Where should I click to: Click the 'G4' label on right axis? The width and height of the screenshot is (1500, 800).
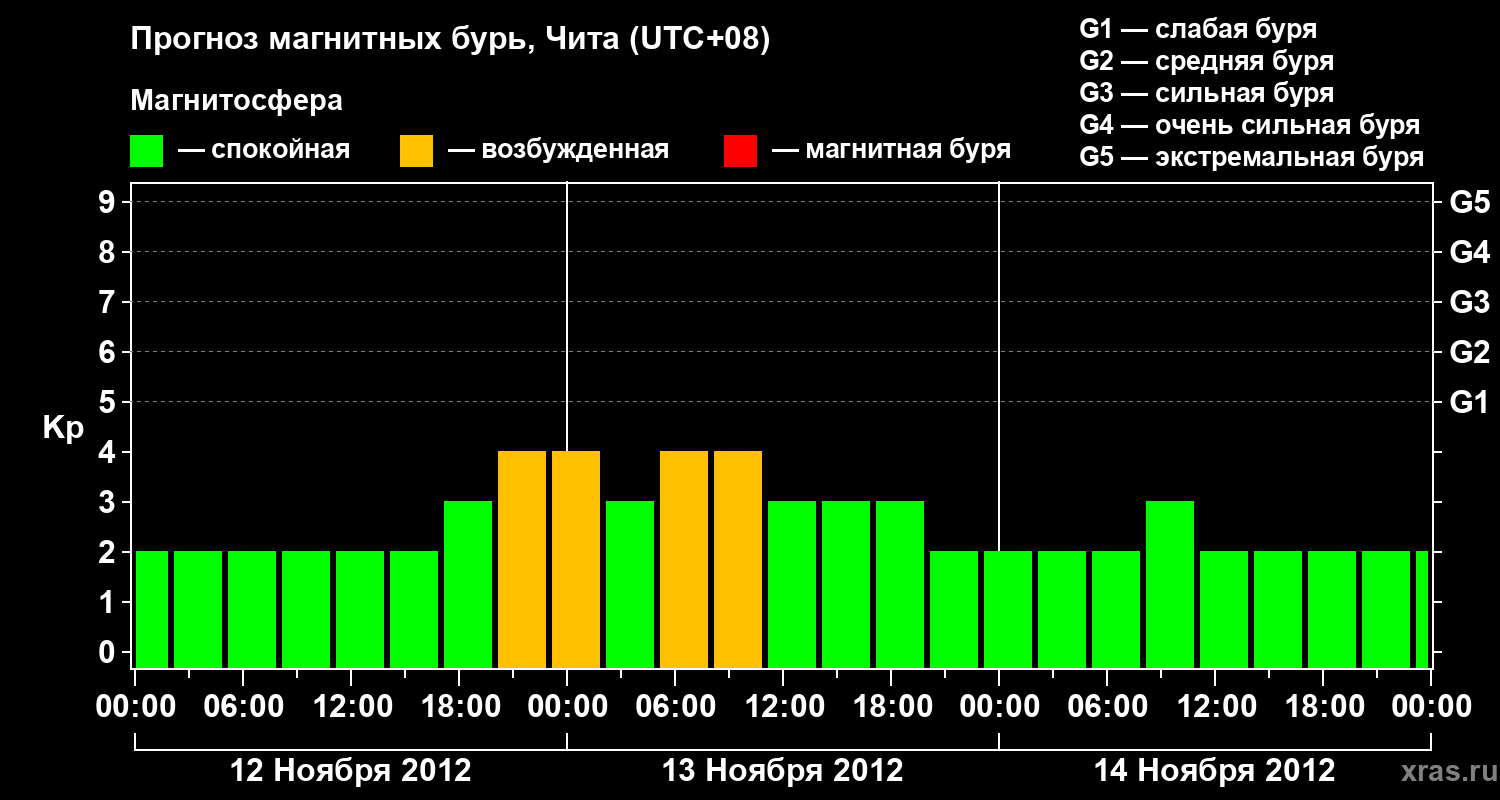[x=1469, y=253]
